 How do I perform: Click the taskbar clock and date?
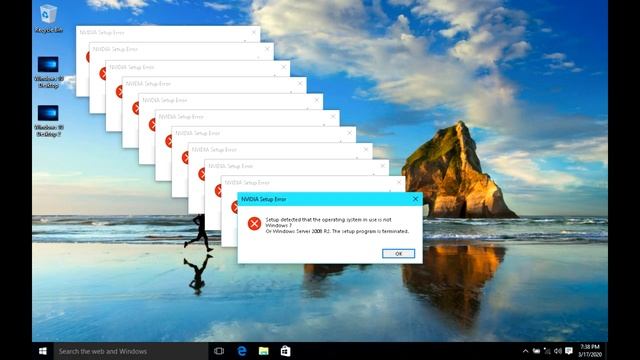point(590,351)
